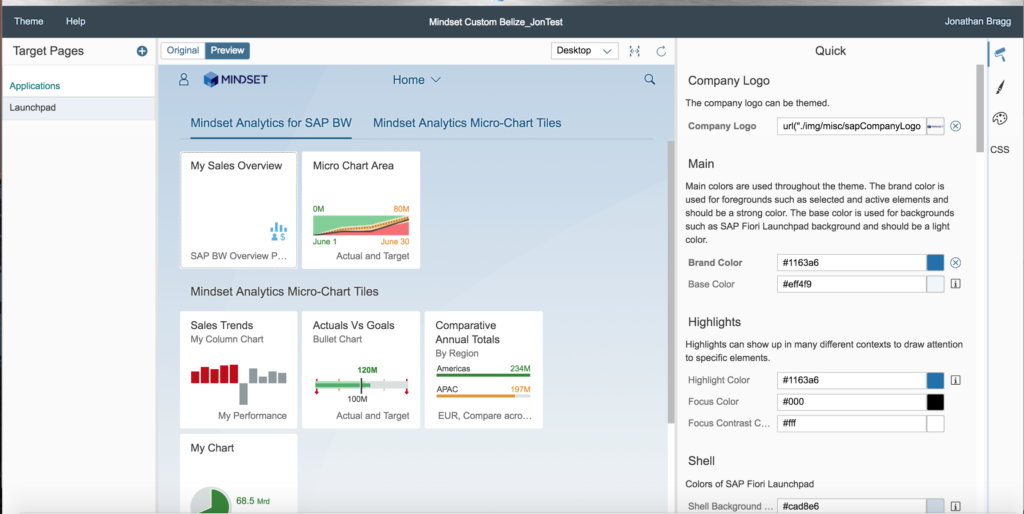Click the Focus Contrast Color white swatch
Image resolution: width=1024 pixels, height=514 pixels.
point(935,423)
